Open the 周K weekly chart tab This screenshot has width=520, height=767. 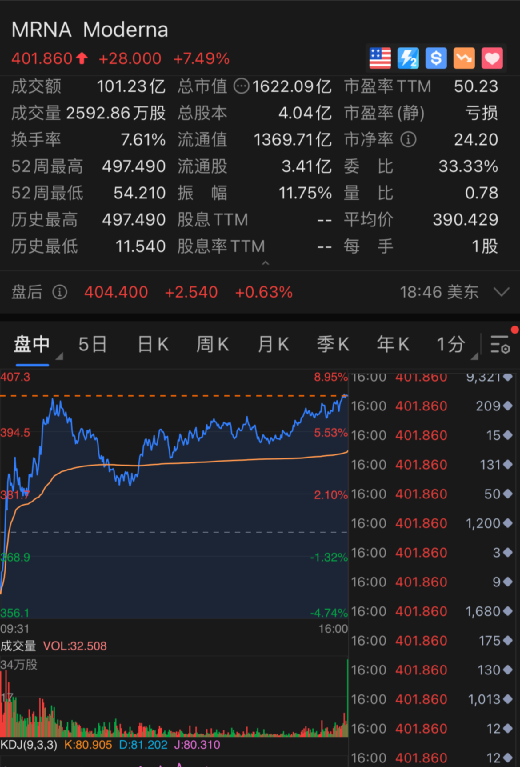tap(212, 345)
